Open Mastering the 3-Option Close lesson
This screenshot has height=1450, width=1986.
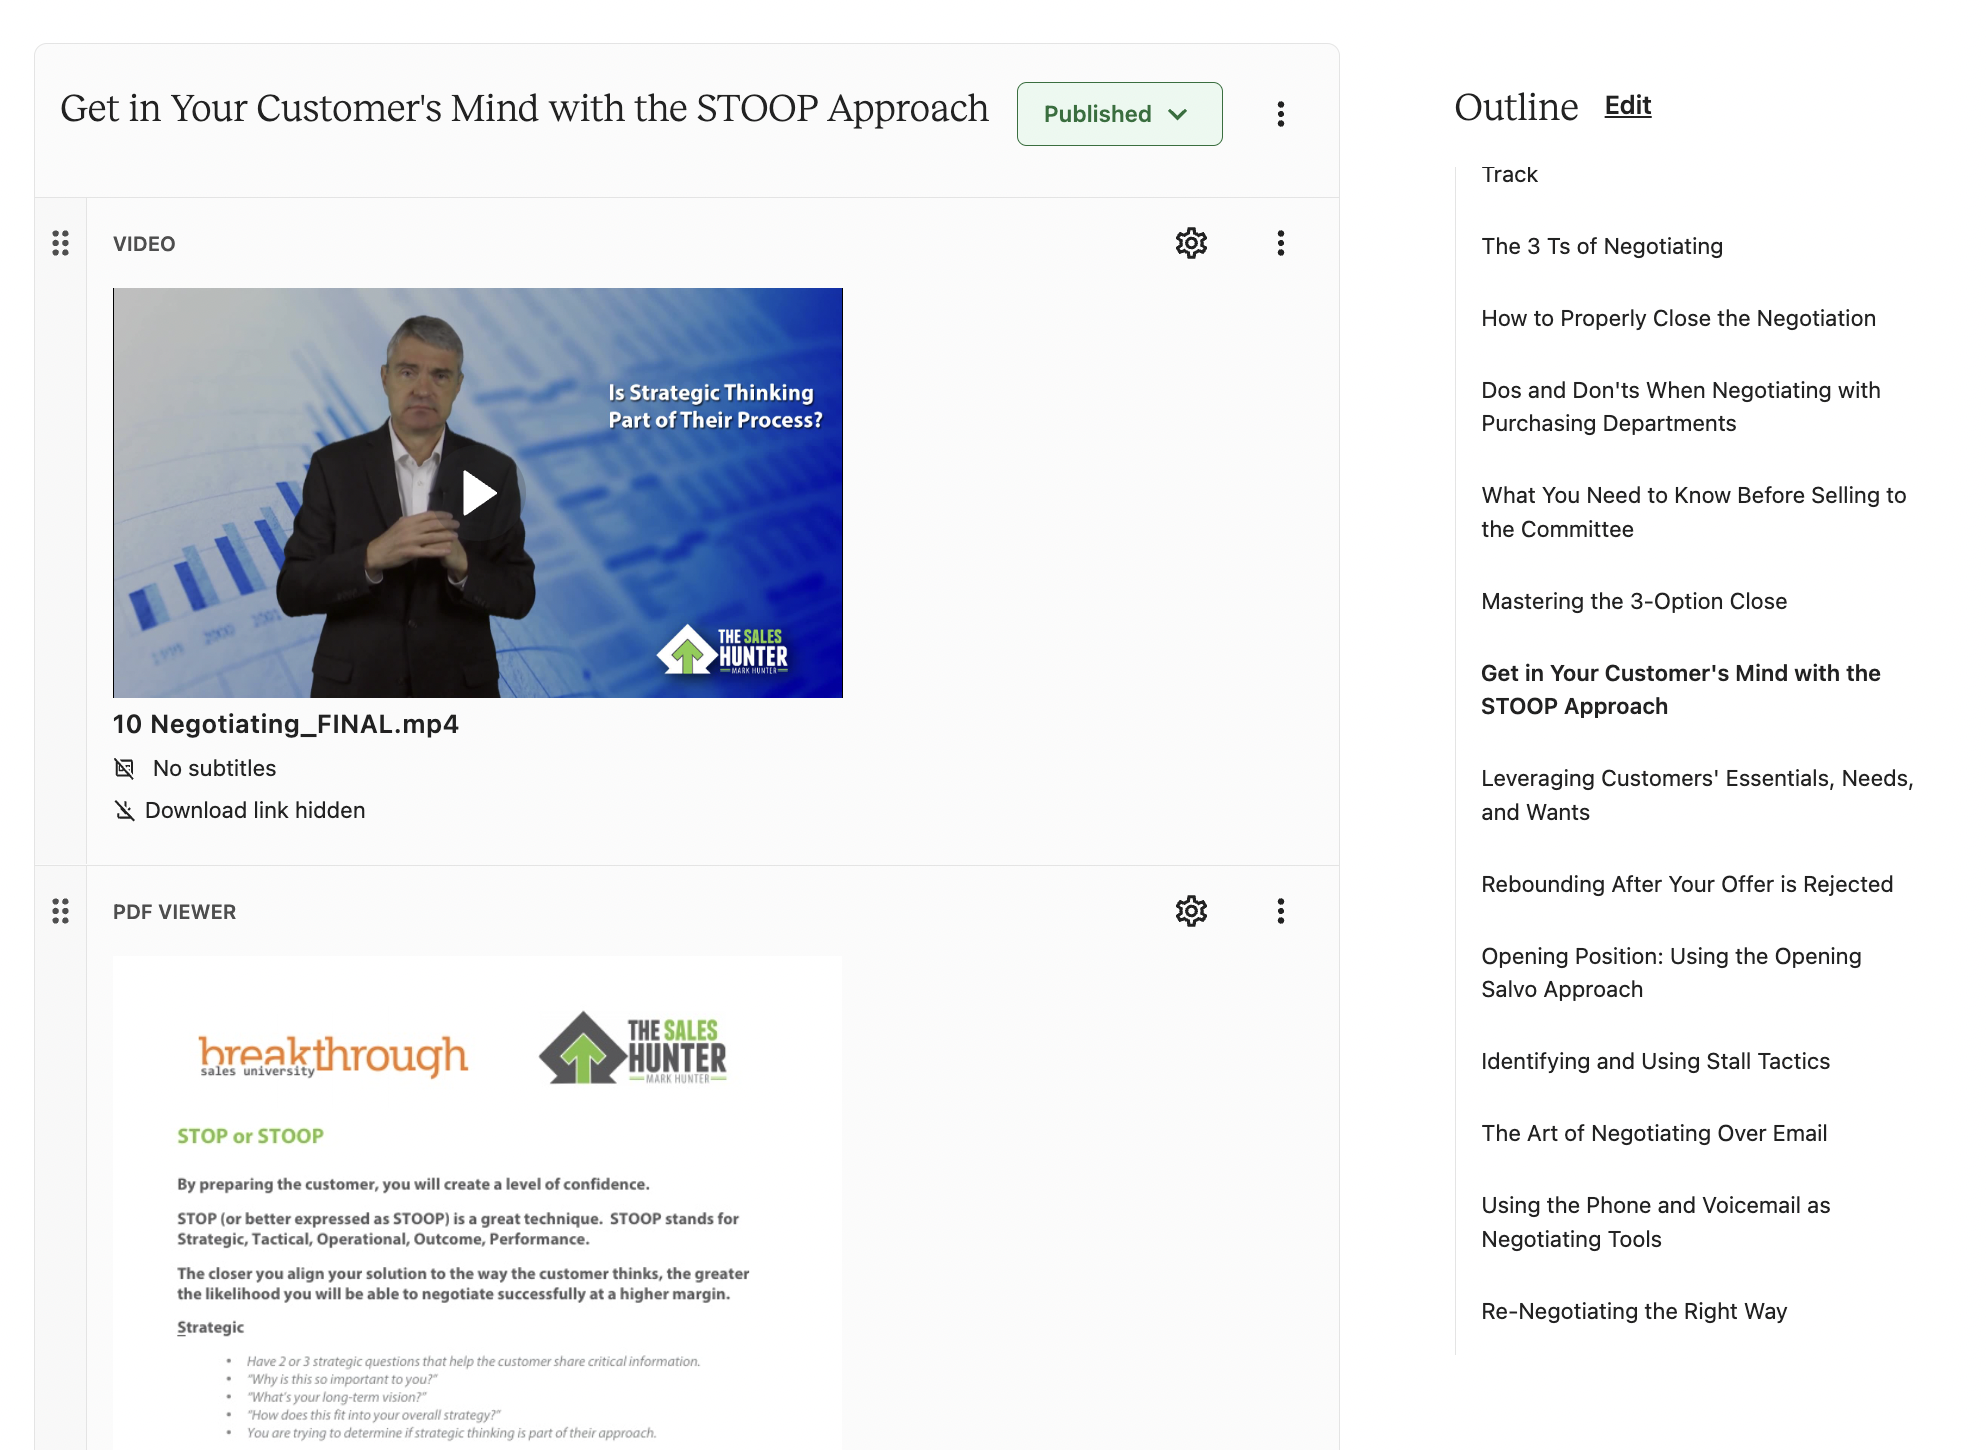(1633, 601)
